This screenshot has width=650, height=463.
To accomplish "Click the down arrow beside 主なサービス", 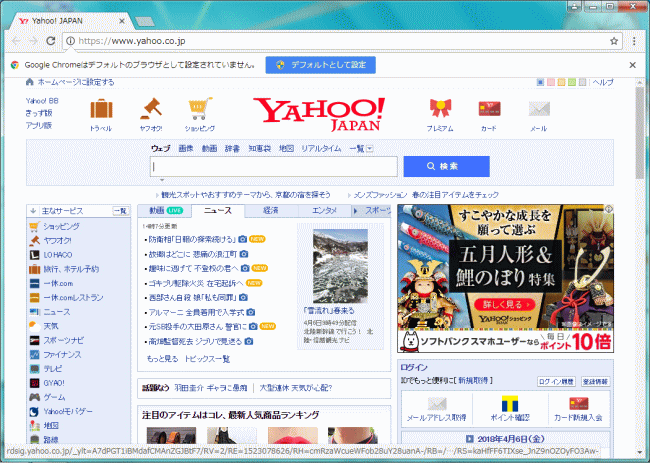I will coord(33,211).
